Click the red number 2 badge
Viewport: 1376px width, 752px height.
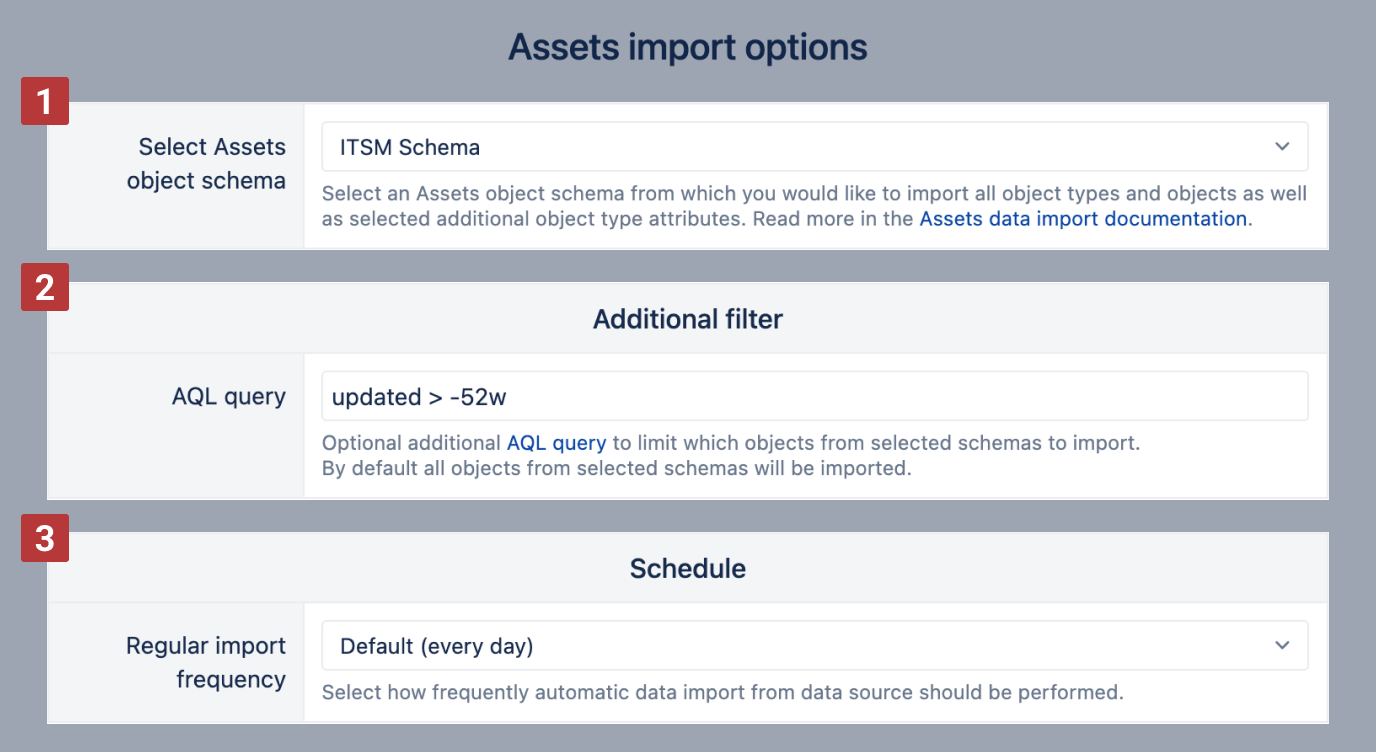pos(45,288)
